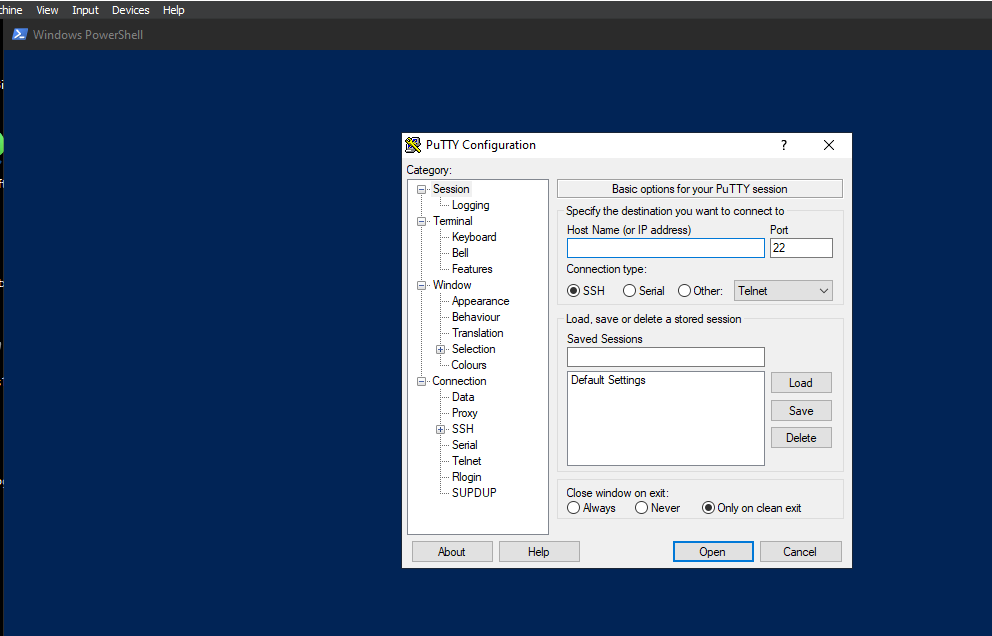Set close window on exit to Always
This screenshot has width=992, height=636.
(574, 508)
